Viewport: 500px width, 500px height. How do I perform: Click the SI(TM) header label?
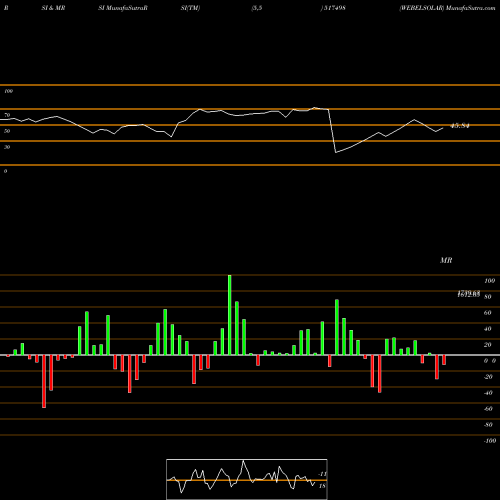tap(190, 8)
